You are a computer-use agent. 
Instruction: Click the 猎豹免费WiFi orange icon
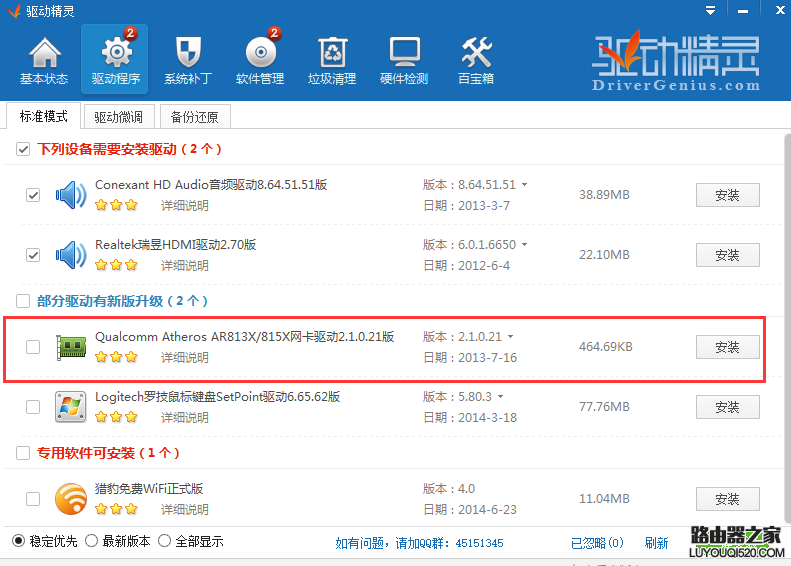tap(71, 498)
